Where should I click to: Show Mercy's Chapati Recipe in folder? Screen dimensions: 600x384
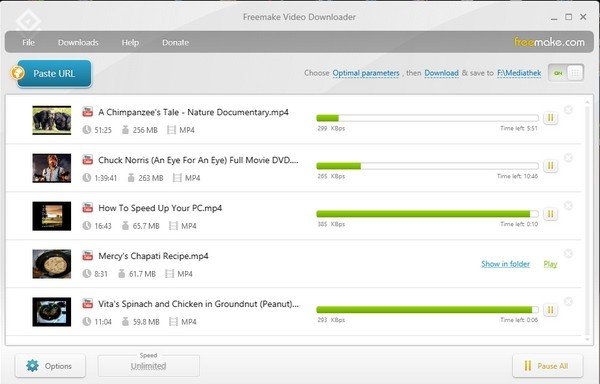click(505, 264)
